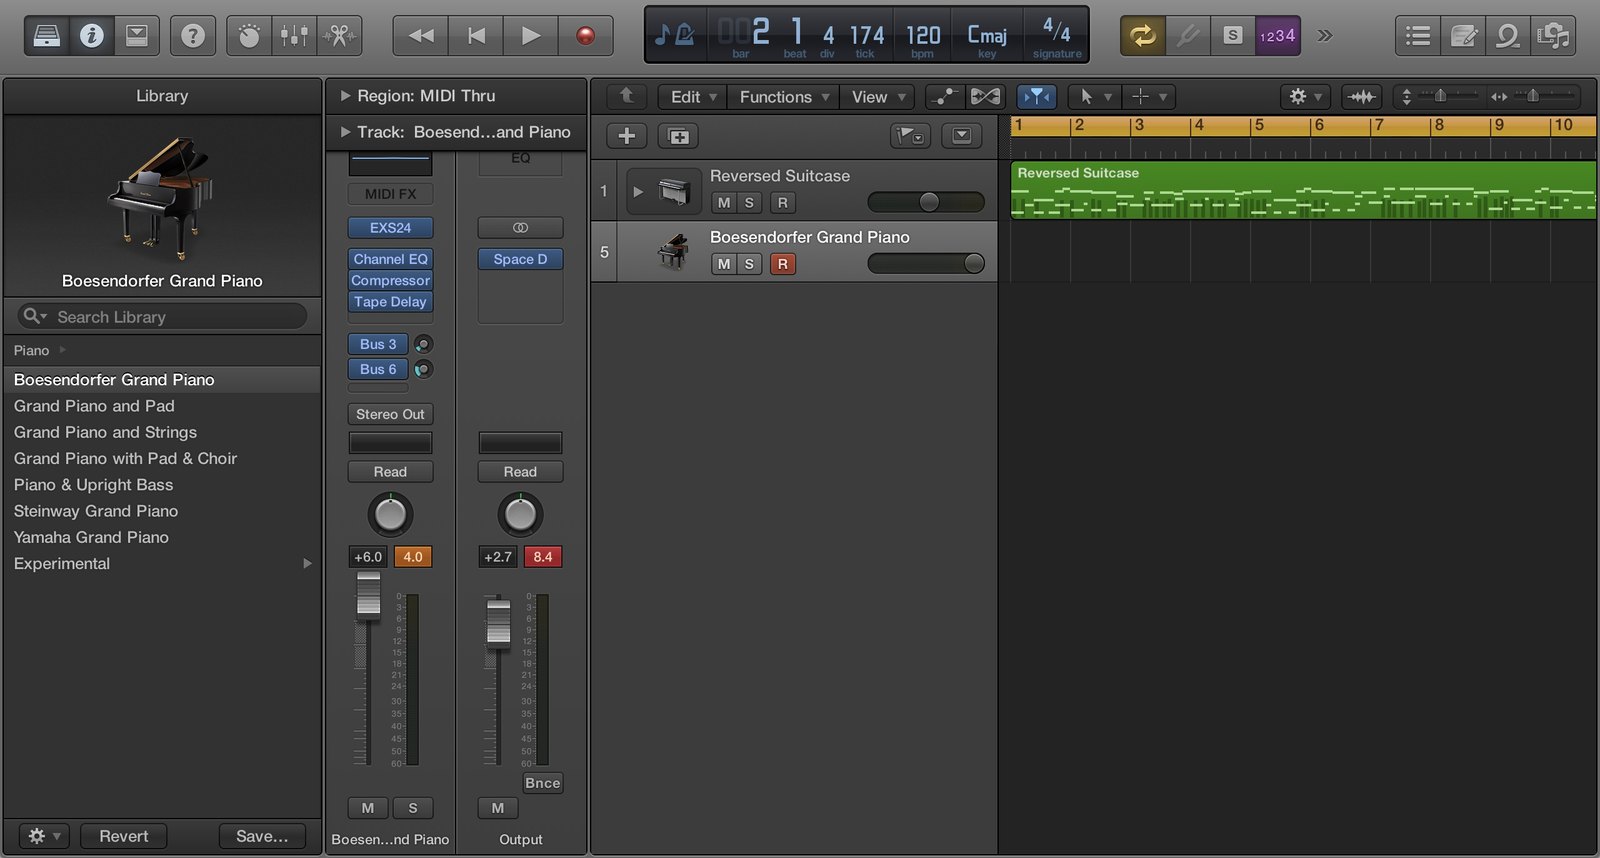
Task: Open the List Editors icon
Action: [1418, 36]
